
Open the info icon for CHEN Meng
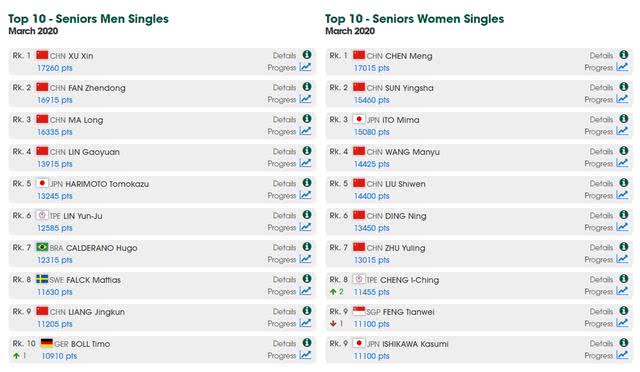click(x=624, y=55)
